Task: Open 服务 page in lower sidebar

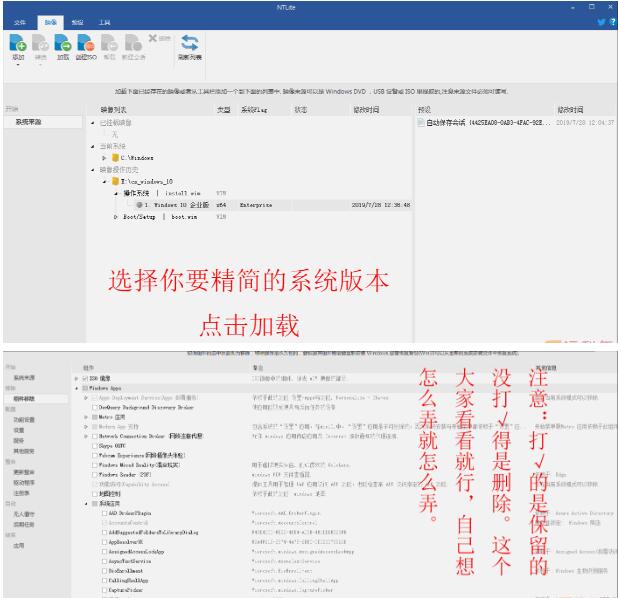Action: (x=19, y=441)
